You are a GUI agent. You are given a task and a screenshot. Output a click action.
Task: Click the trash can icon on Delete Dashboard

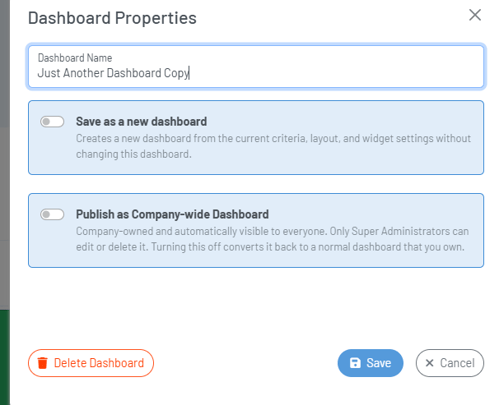43,363
